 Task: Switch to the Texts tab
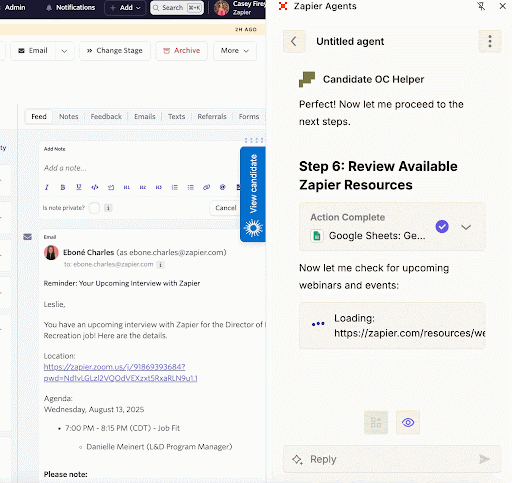177,117
